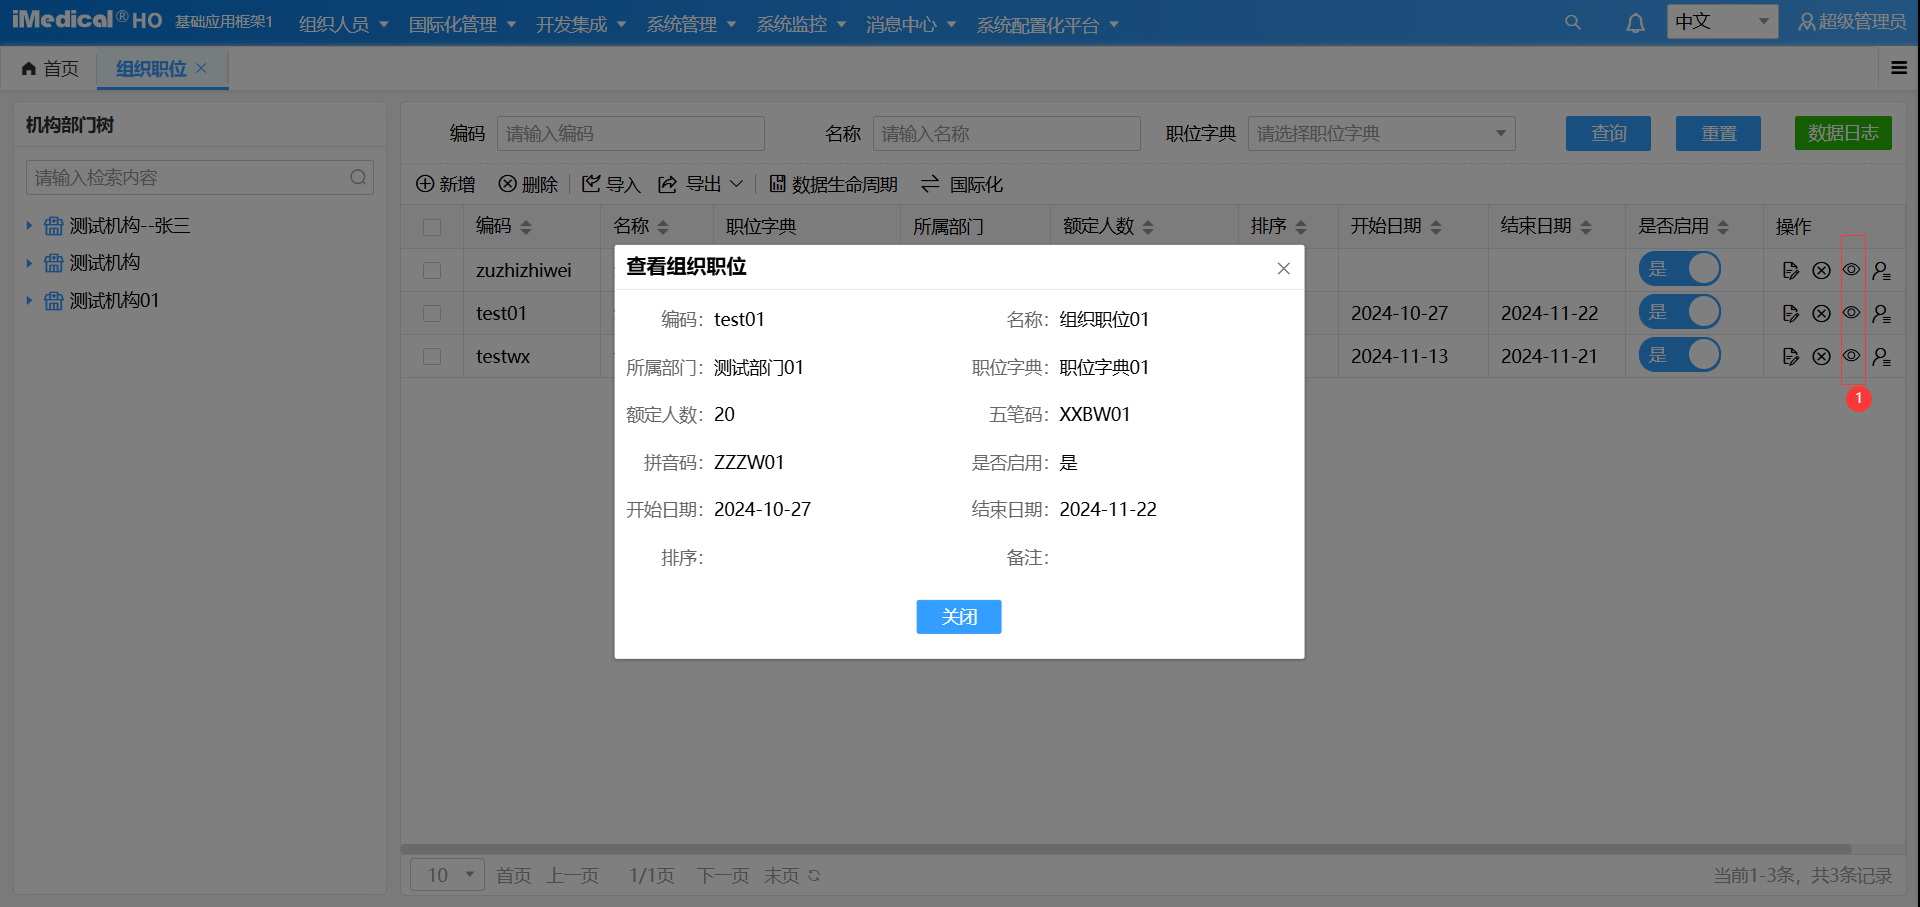Disable the 是否启用 switch on testwx row
The image size is (1920, 907).
pyautogui.click(x=1679, y=355)
